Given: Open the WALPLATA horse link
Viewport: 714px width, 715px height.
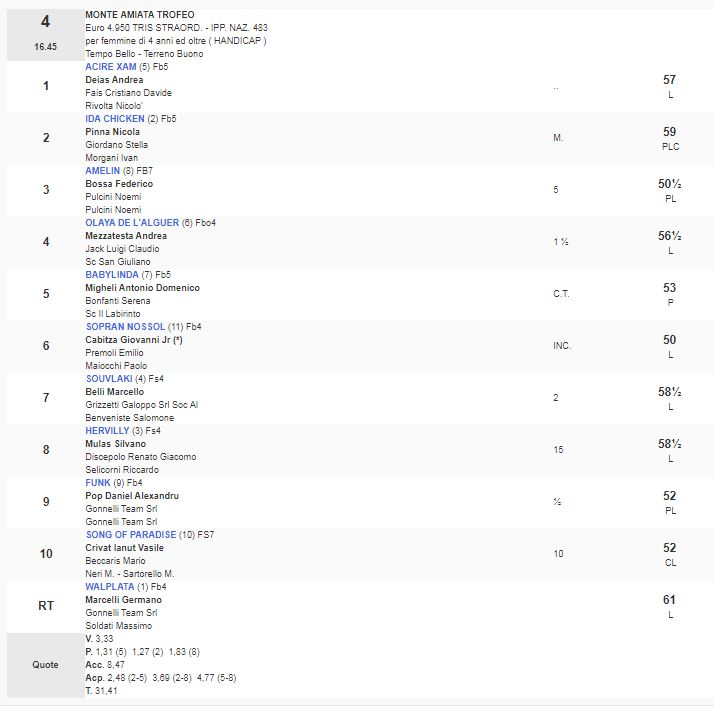Looking at the screenshot, I should coord(110,587).
